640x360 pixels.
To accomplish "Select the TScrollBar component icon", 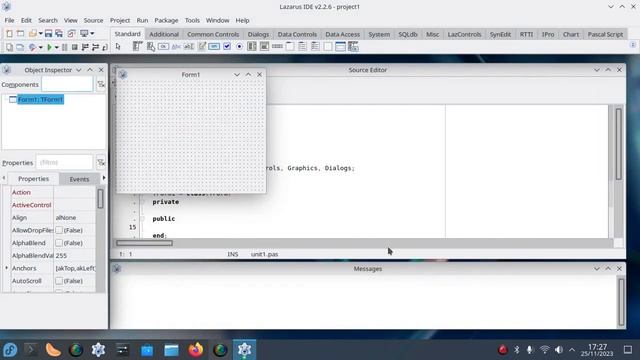I will 277,47.
